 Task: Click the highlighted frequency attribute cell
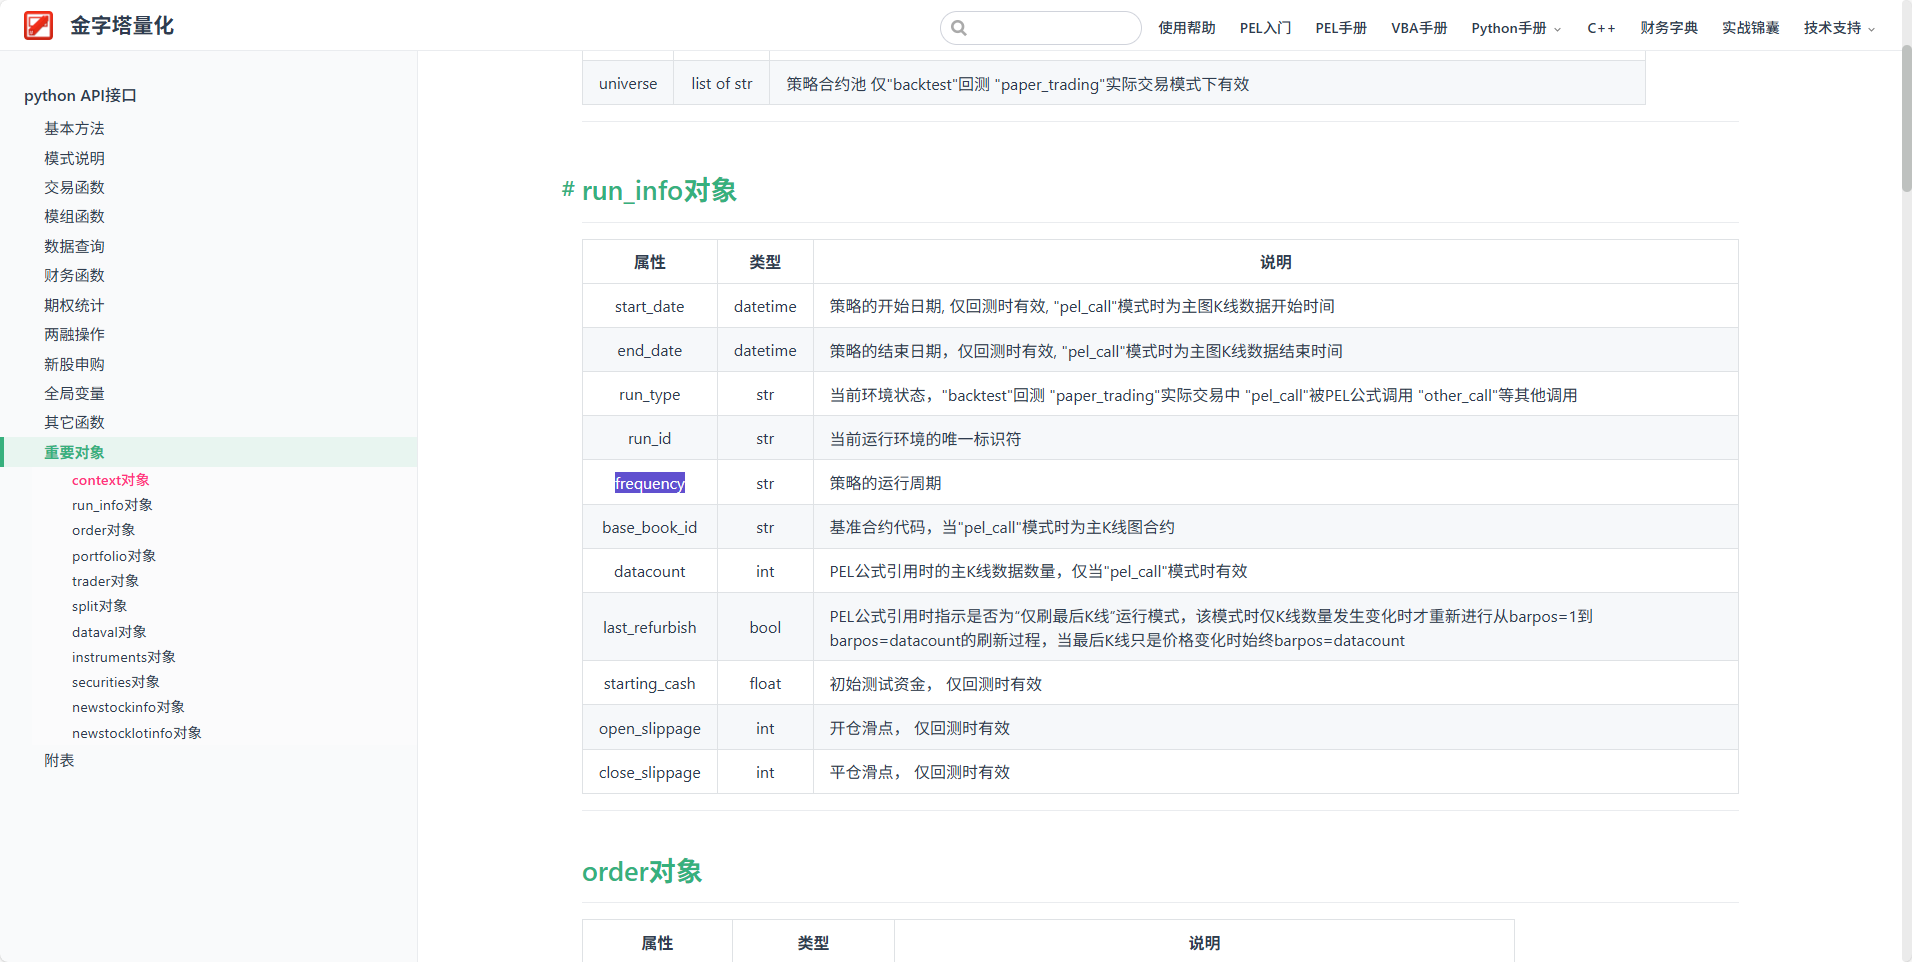point(649,483)
